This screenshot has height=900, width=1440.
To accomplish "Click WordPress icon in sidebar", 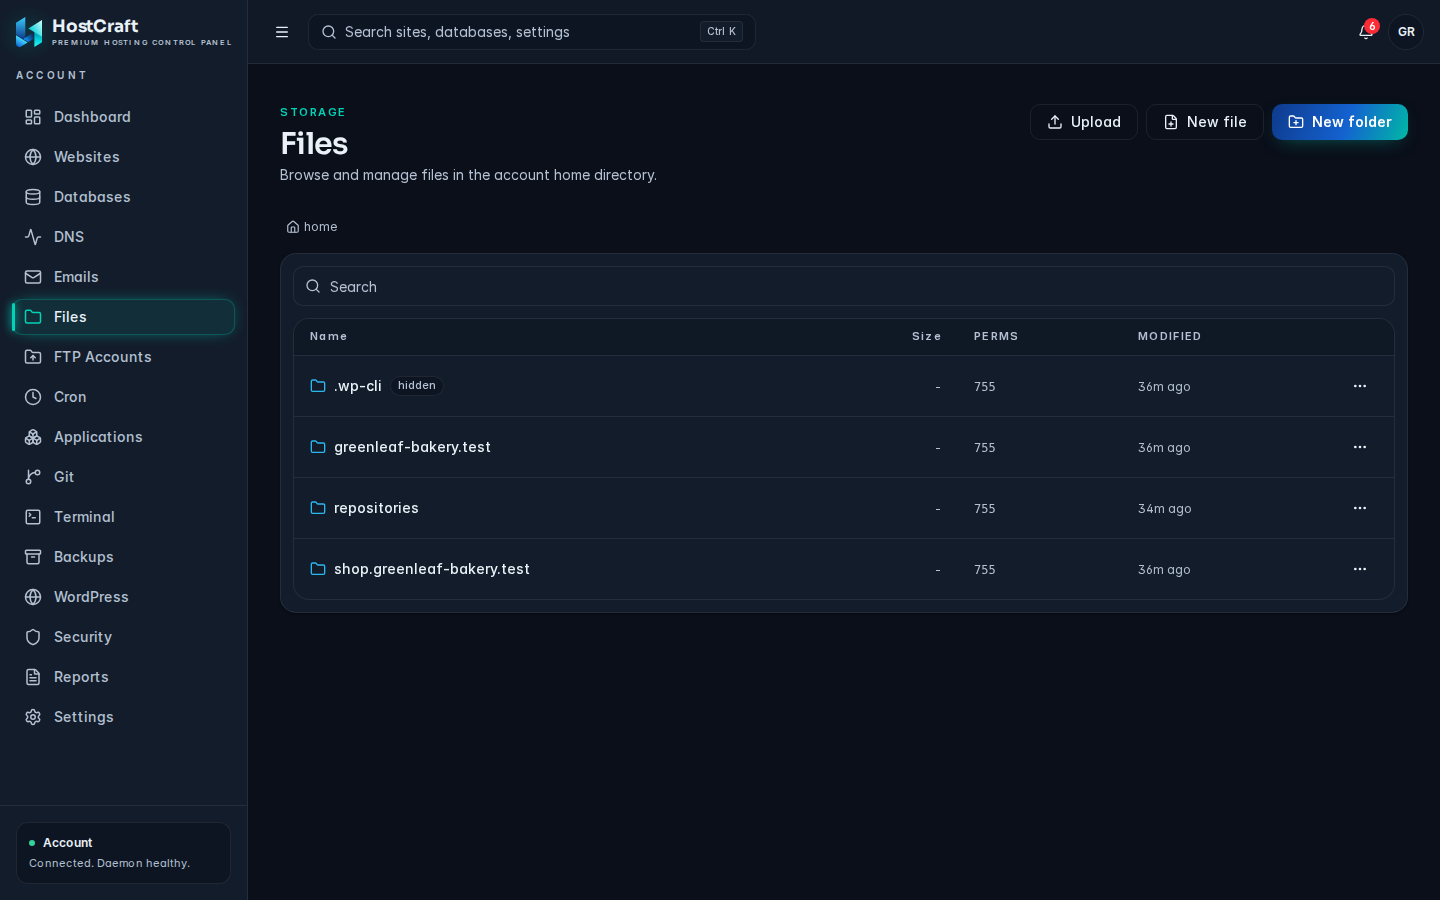I will tap(33, 597).
